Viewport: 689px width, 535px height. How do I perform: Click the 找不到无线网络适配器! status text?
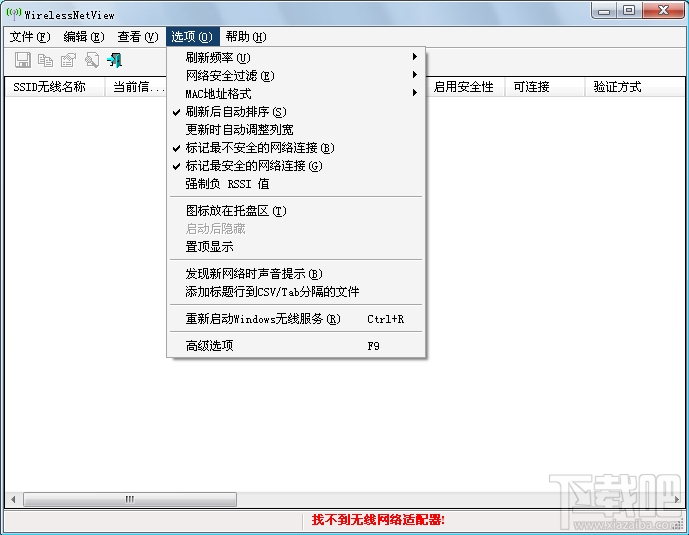(x=378, y=520)
